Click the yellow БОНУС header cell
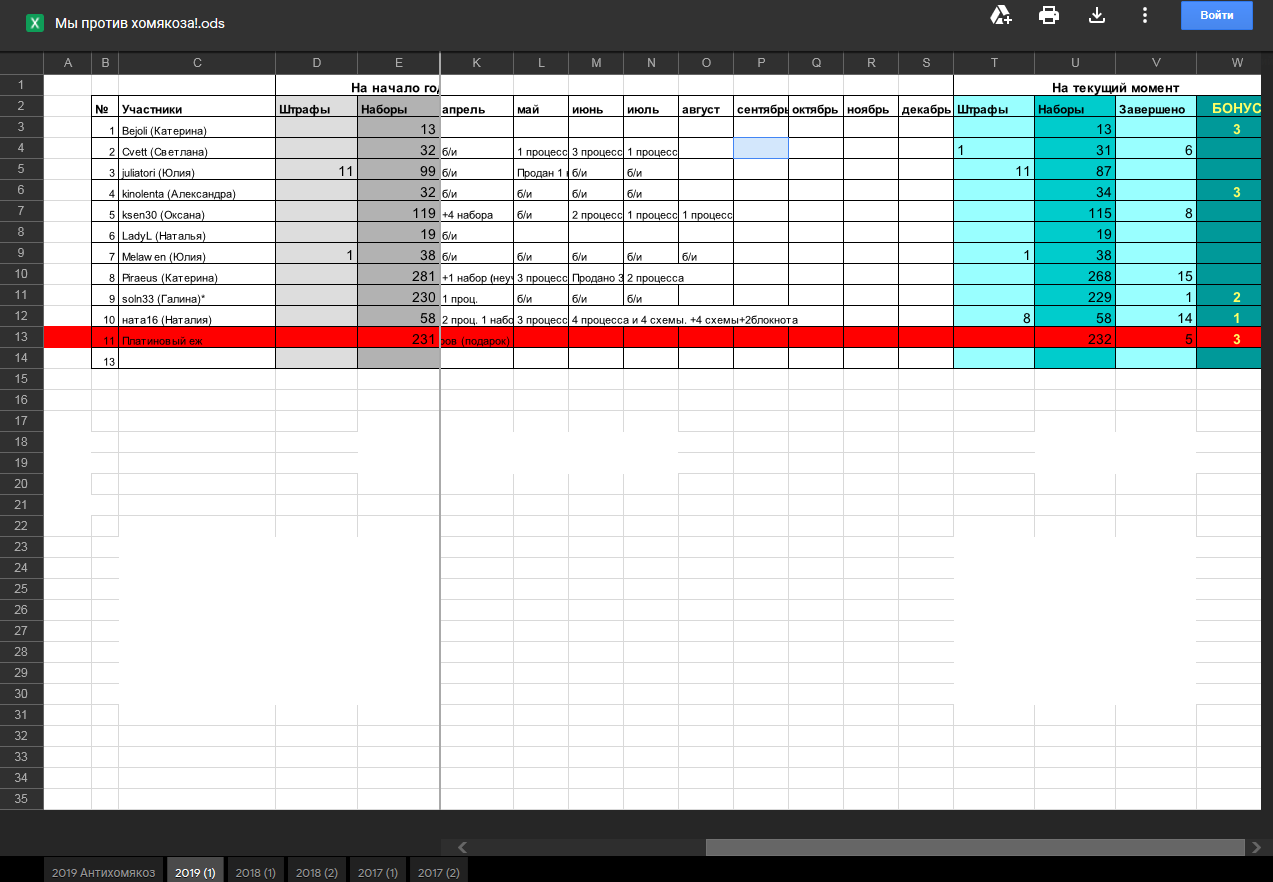The height and width of the screenshot is (882, 1273). (x=1236, y=107)
